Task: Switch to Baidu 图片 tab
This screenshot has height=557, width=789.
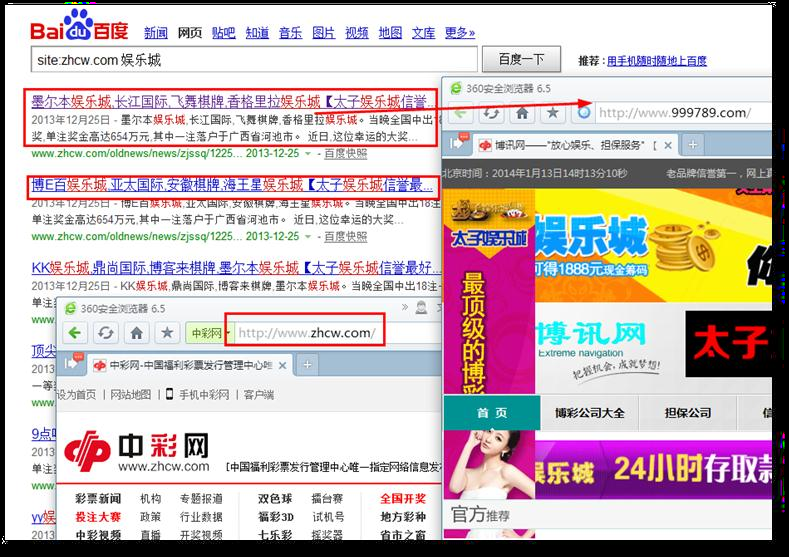Action: pyautogui.click(x=323, y=33)
